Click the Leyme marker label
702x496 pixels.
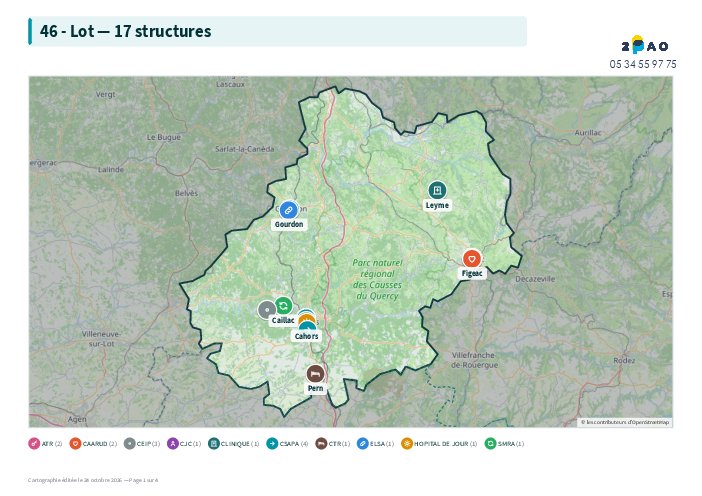coord(437,205)
